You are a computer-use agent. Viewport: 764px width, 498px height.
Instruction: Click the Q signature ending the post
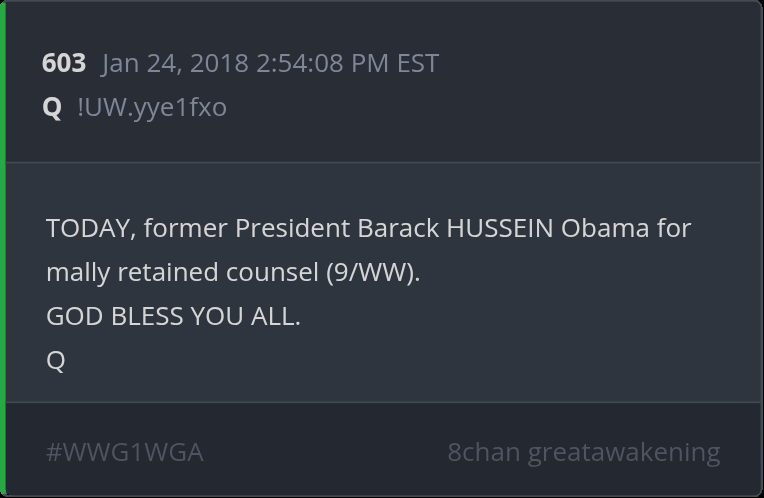tap(56, 360)
